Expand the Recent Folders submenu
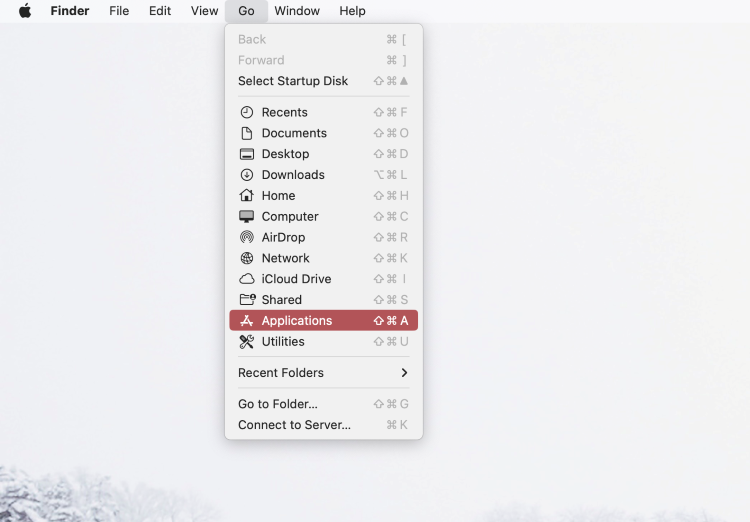 324,373
